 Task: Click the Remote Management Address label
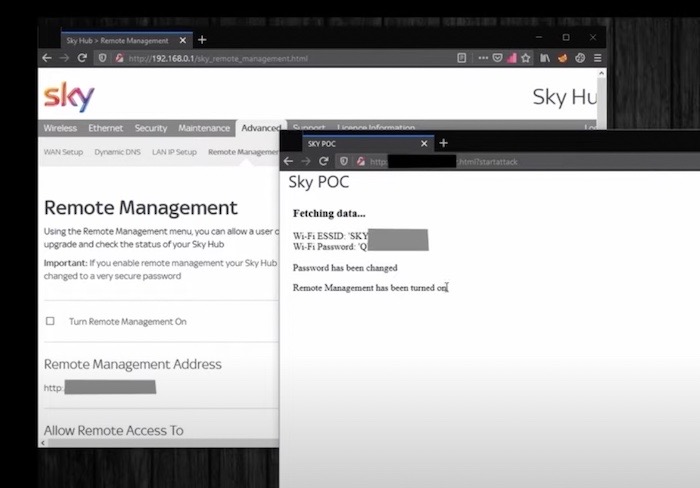pos(133,364)
